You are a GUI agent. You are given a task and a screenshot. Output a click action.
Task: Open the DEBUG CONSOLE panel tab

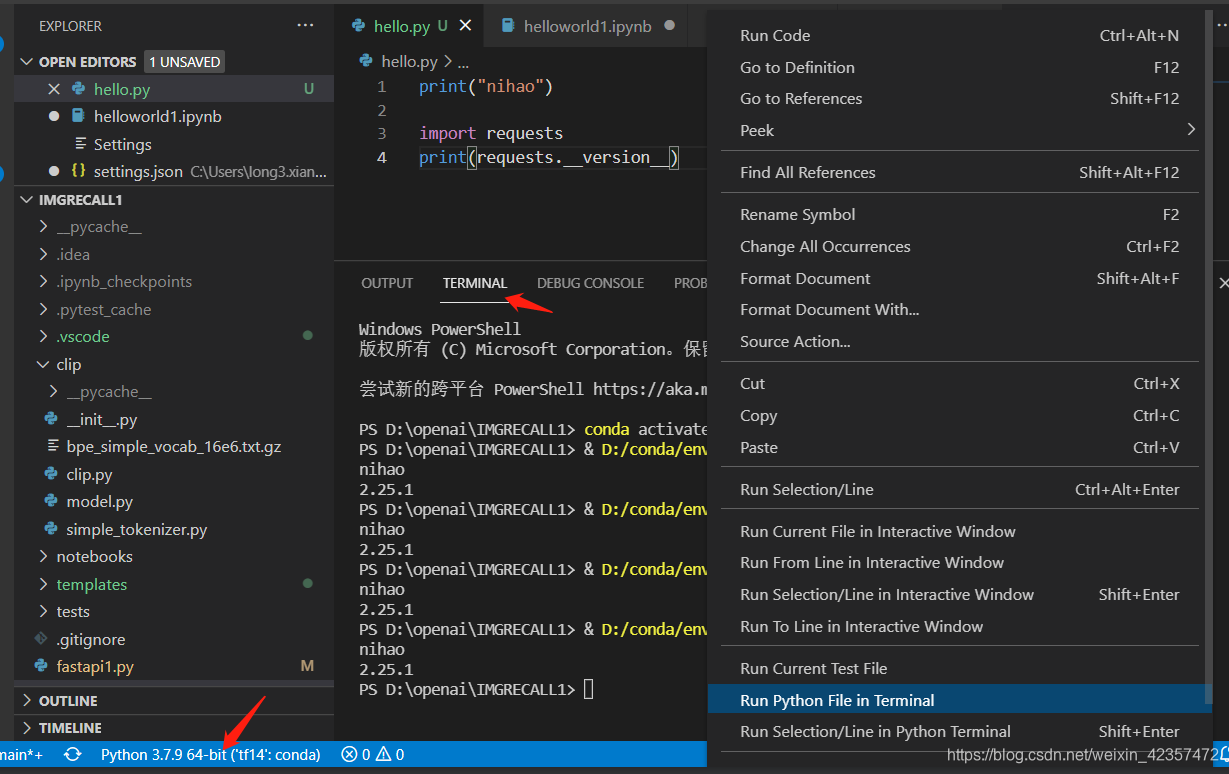[590, 283]
